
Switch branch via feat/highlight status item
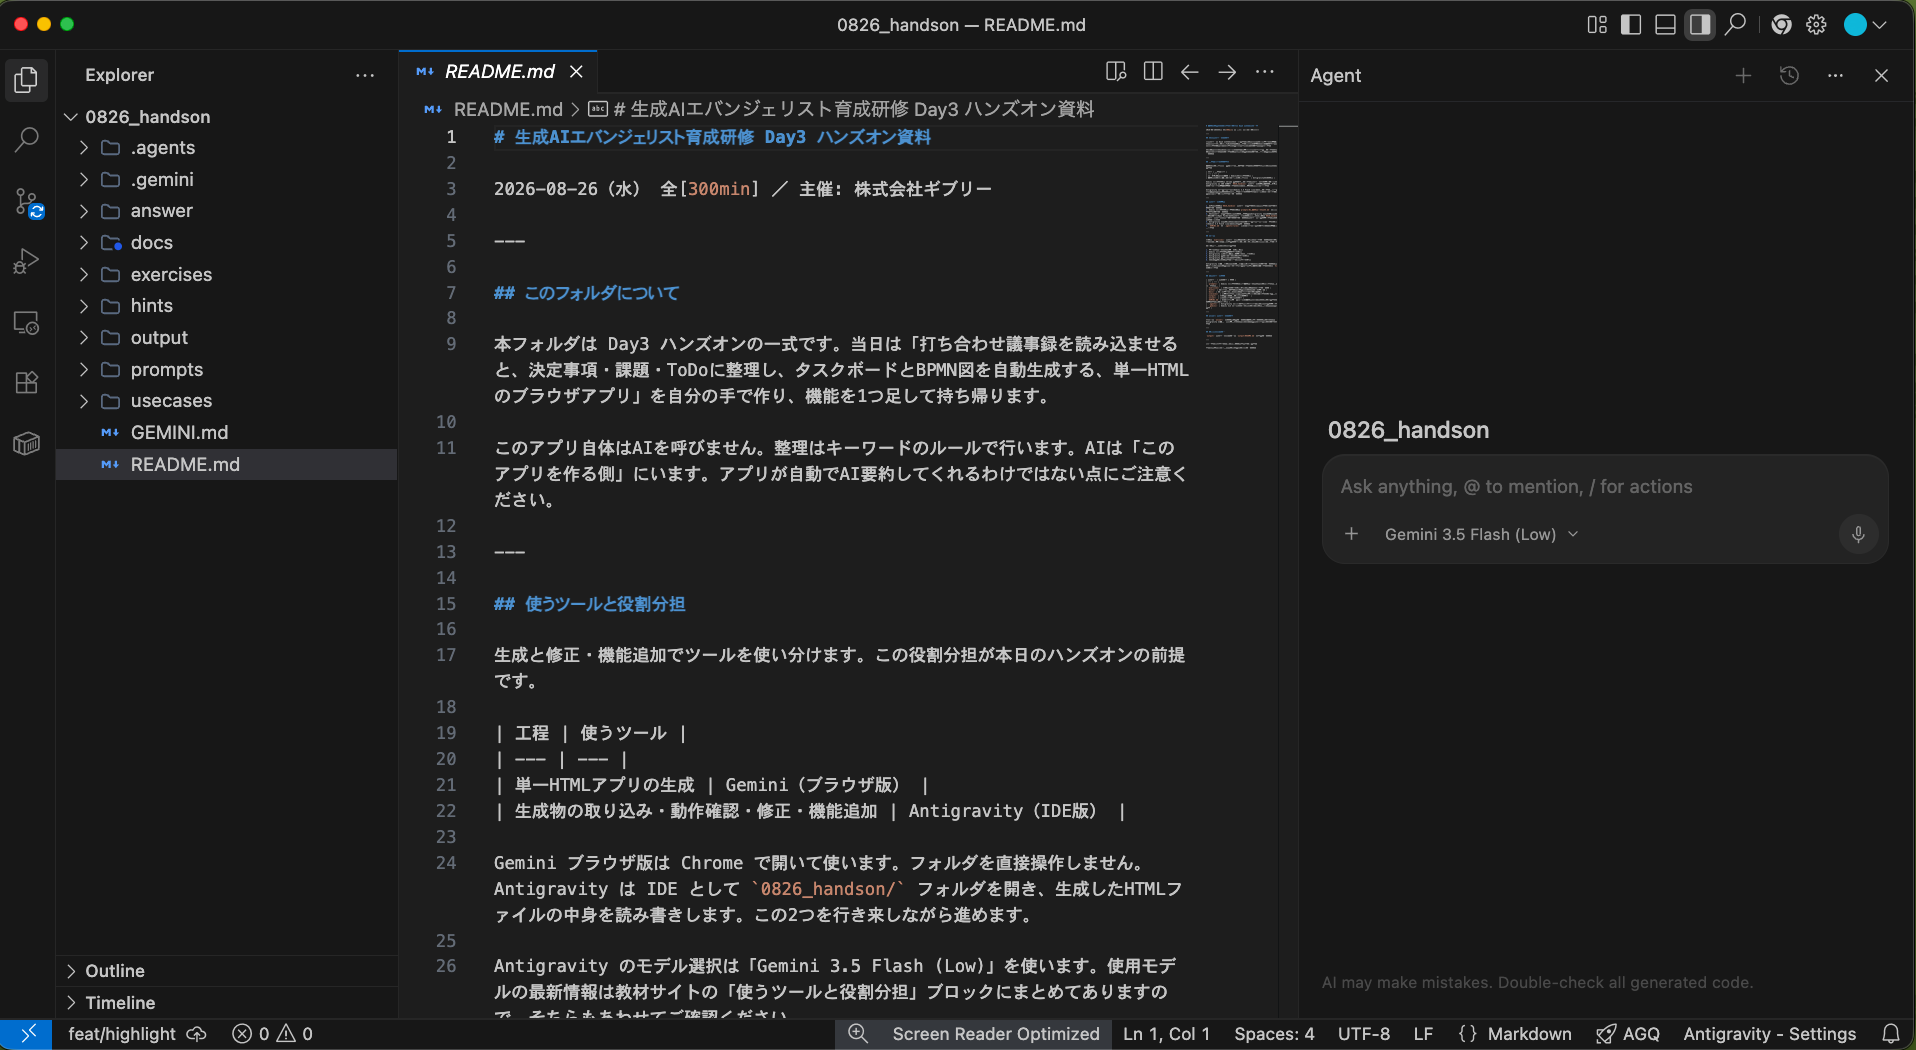tap(122, 1034)
